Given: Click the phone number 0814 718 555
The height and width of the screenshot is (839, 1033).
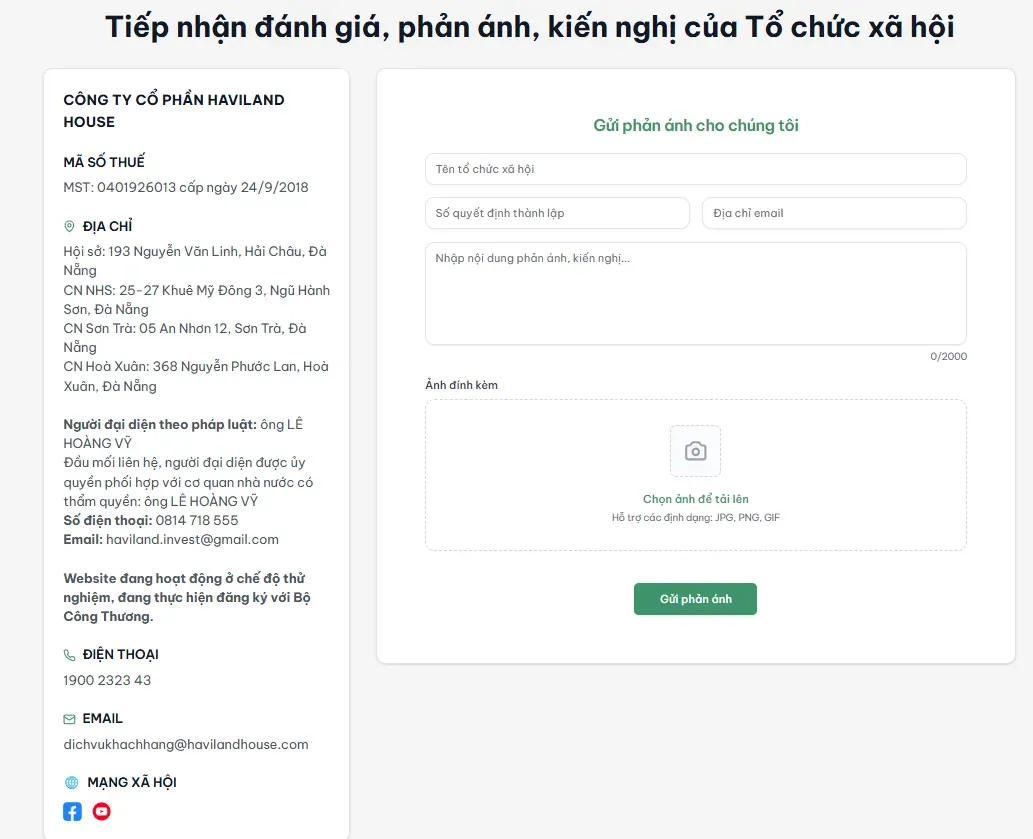Looking at the screenshot, I should [197, 521].
